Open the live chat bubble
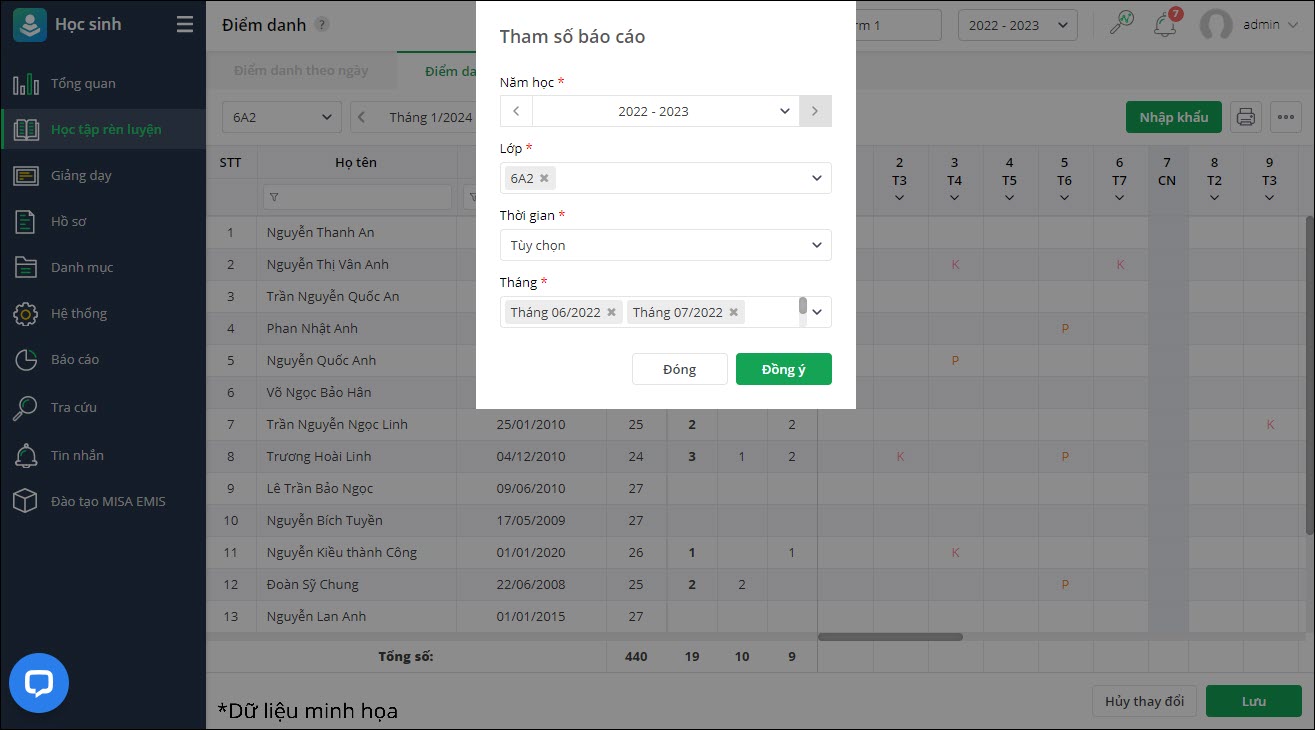Screen dimensions: 1315x730 point(39,684)
